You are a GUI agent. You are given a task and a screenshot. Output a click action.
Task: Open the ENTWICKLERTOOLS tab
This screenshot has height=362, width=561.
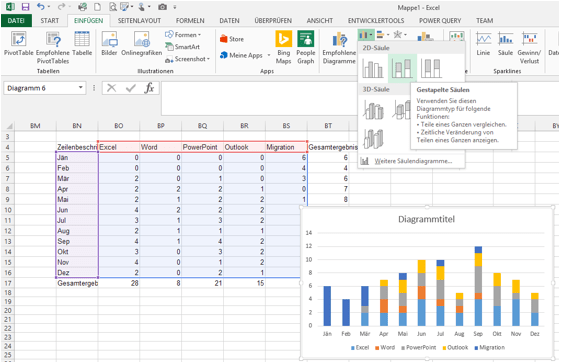click(376, 21)
